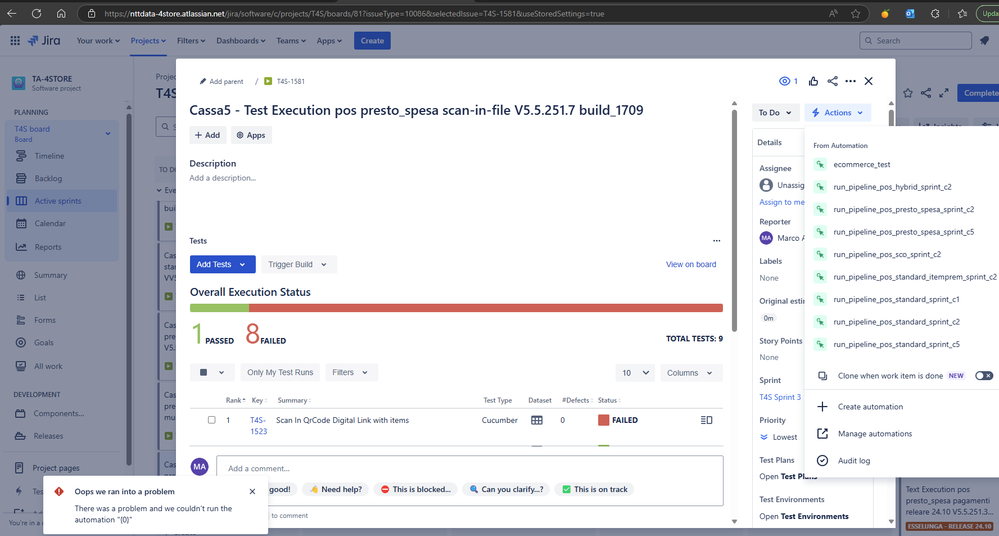999x536 pixels.
Task: Open Dataset grid icon for T4S-1523
Action: click(536, 420)
